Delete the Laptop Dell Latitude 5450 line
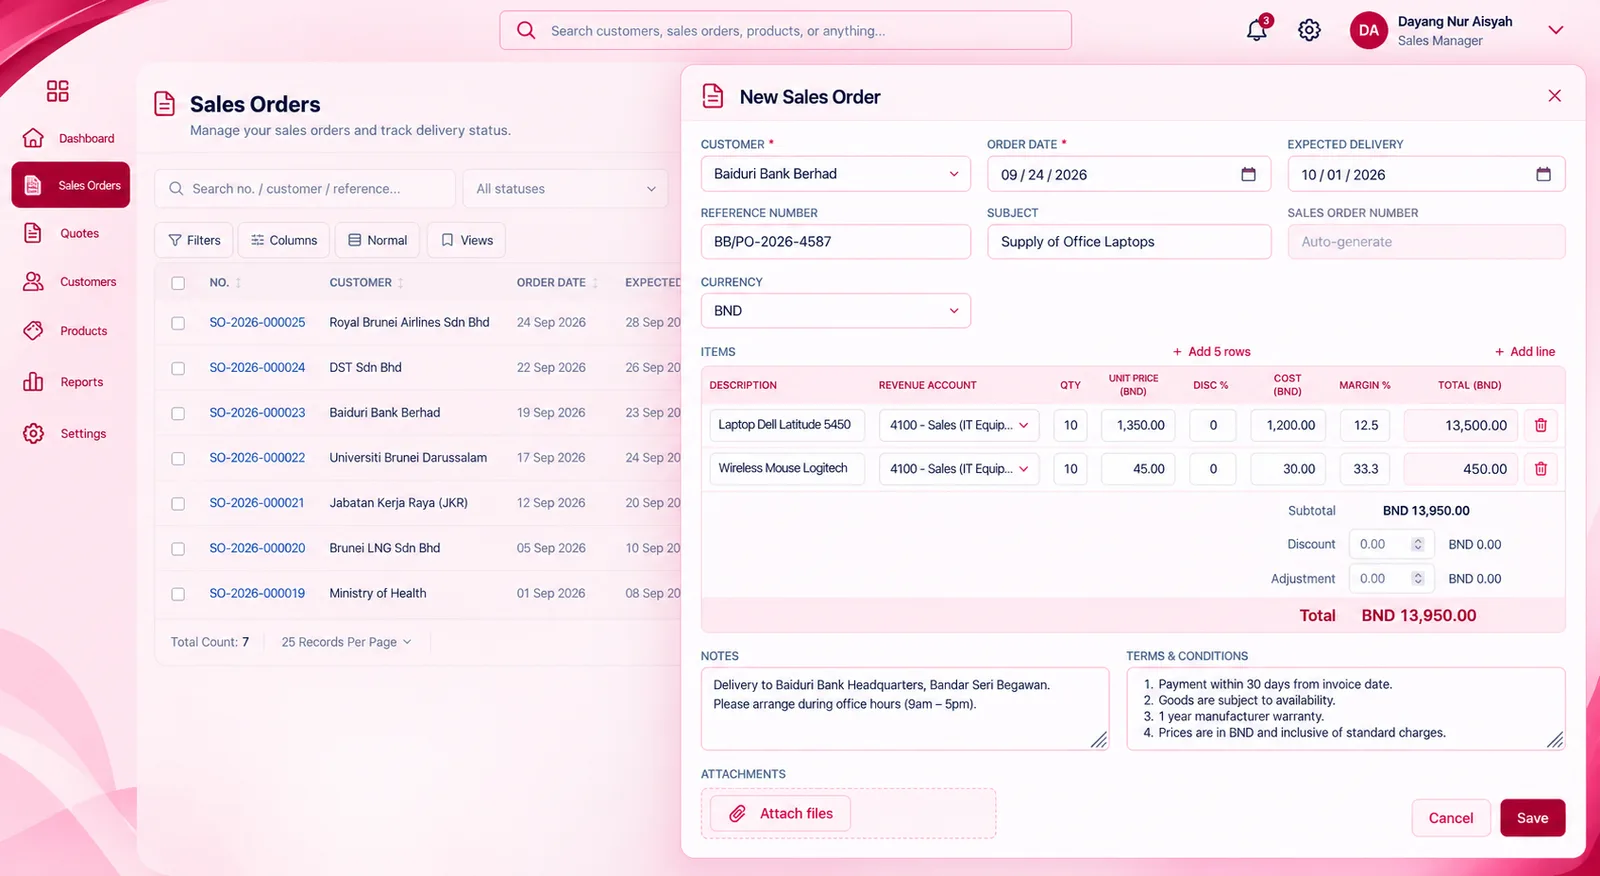 point(1541,425)
